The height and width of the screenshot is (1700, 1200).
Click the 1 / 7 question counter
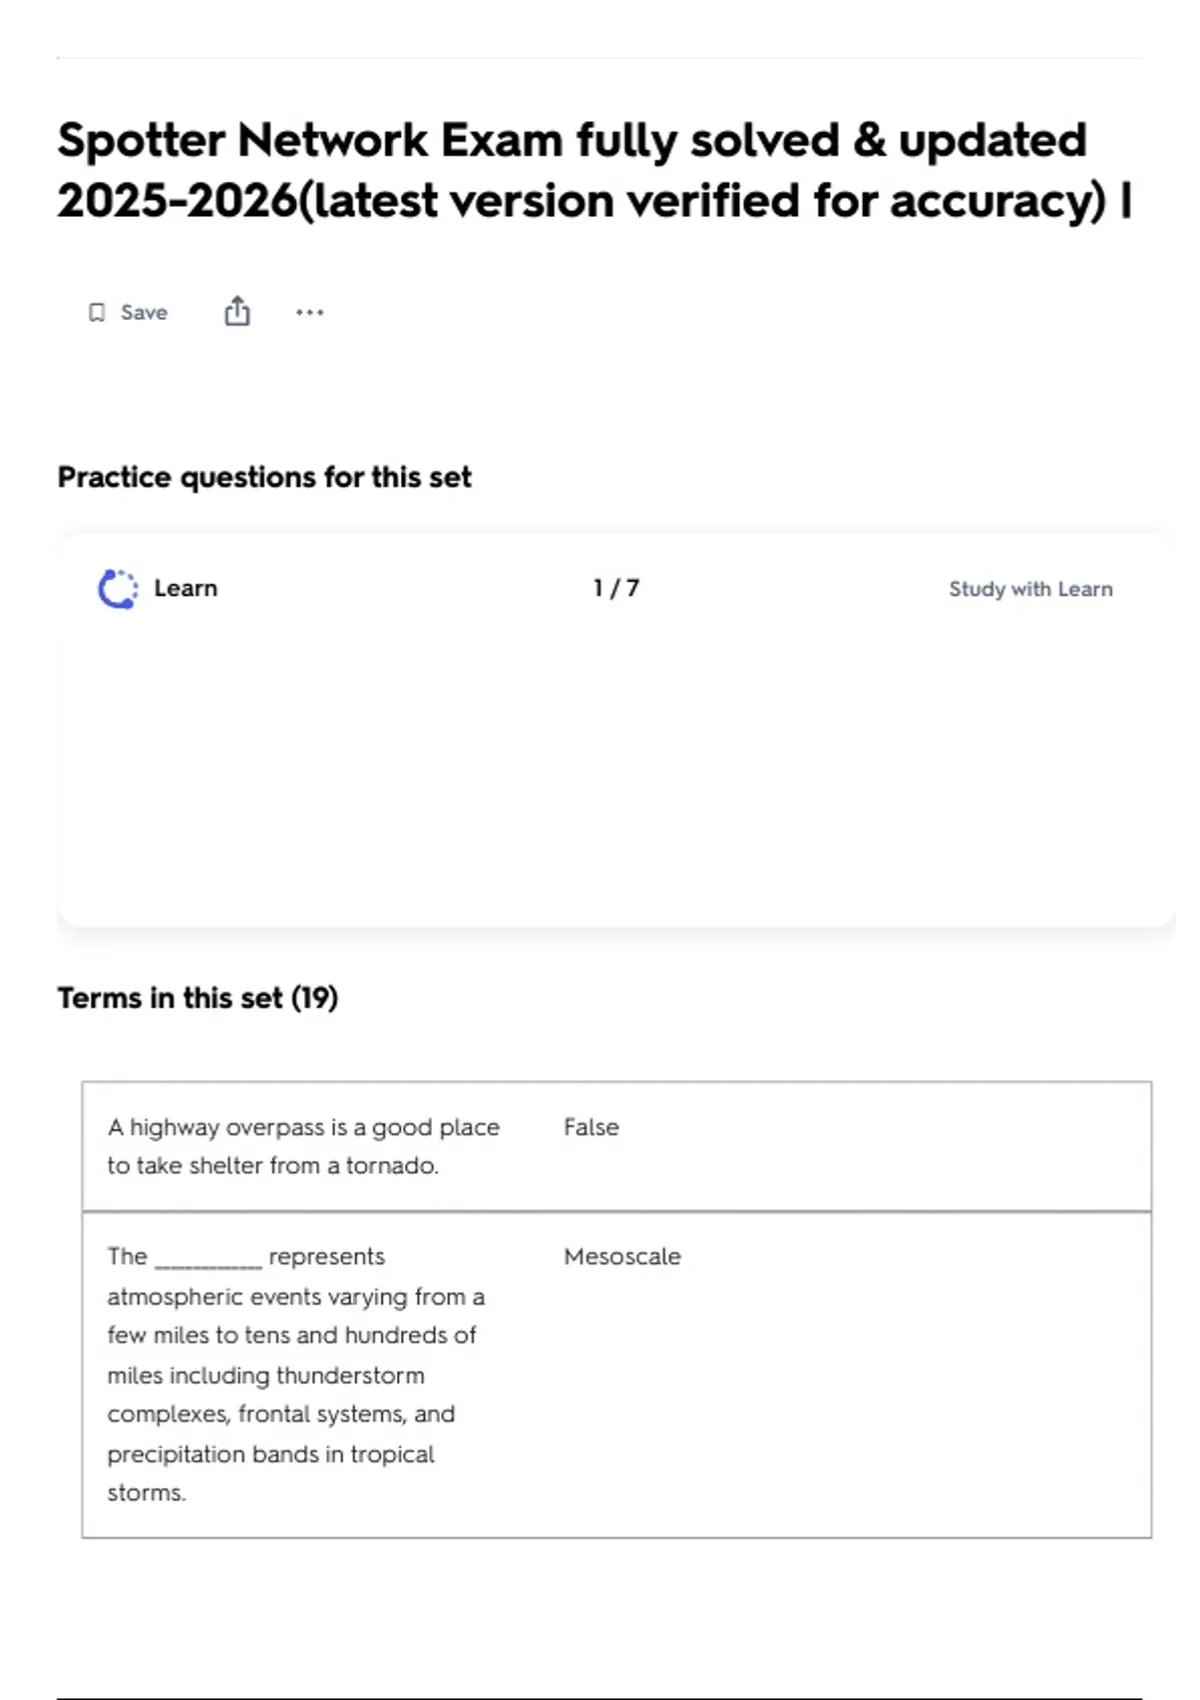616,588
